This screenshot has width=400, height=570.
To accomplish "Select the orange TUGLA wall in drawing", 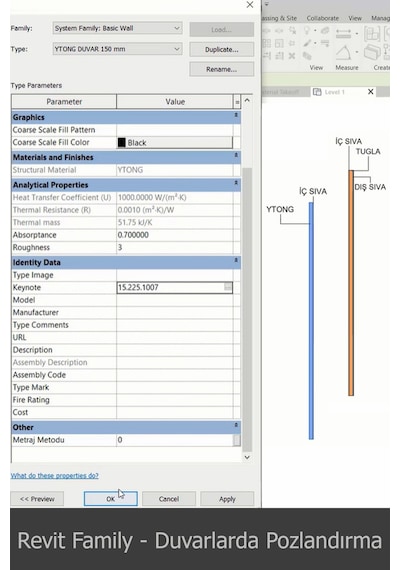I will pos(351,282).
